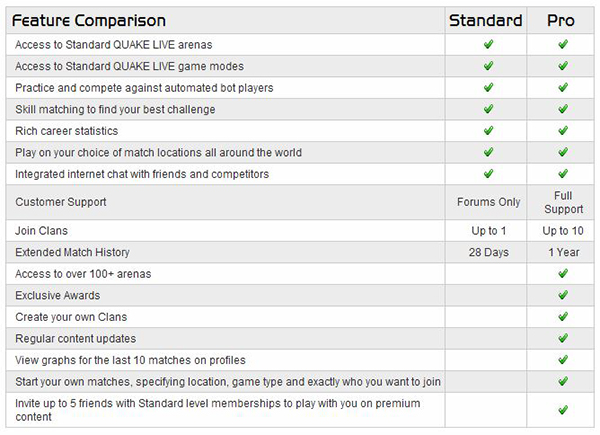This screenshot has width=600, height=435.
Task: Click the Full Support cell under Pro
Action: pyautogui.click(x=563, y=202)
